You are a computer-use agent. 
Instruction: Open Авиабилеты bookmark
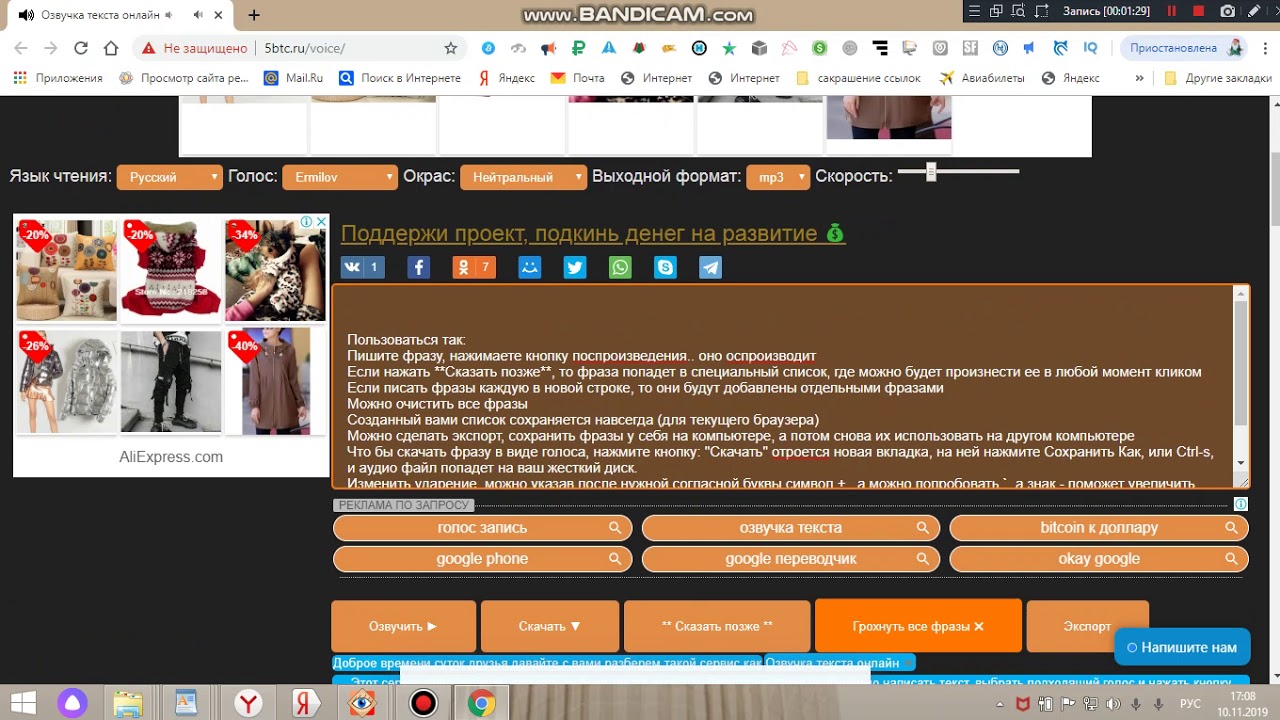(x=980, y=78)
